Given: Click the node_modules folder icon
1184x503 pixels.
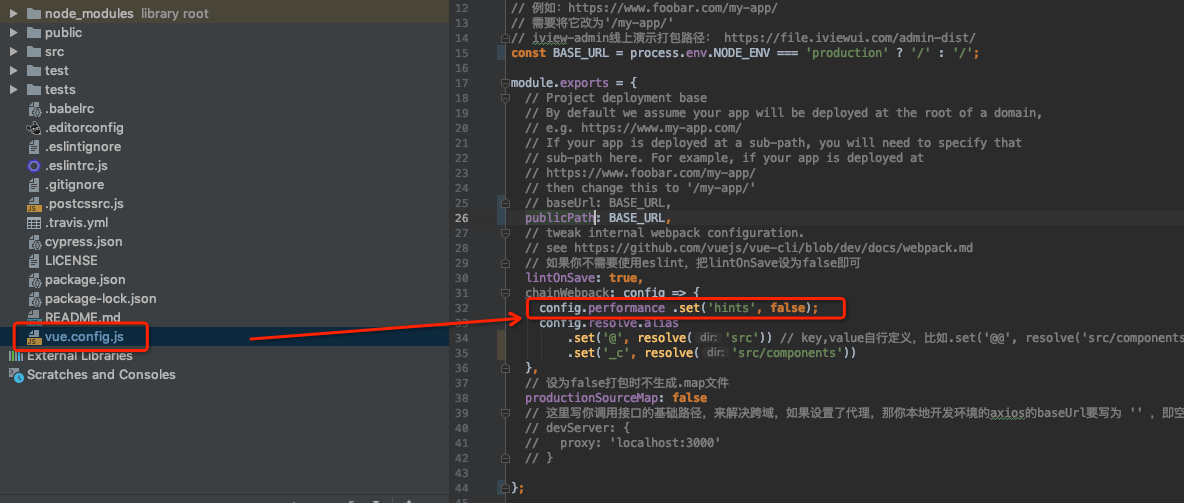Looking at the screenshot, I should click(33, 14).
